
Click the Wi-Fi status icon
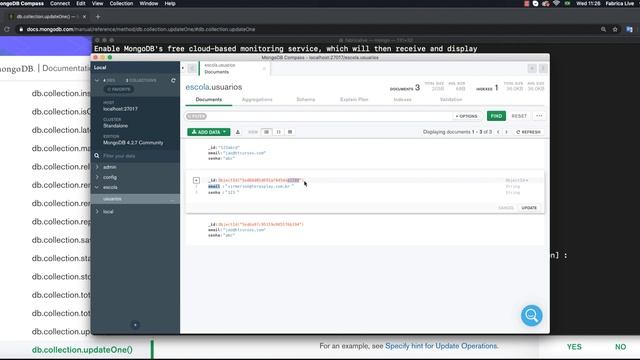point(556,3)
